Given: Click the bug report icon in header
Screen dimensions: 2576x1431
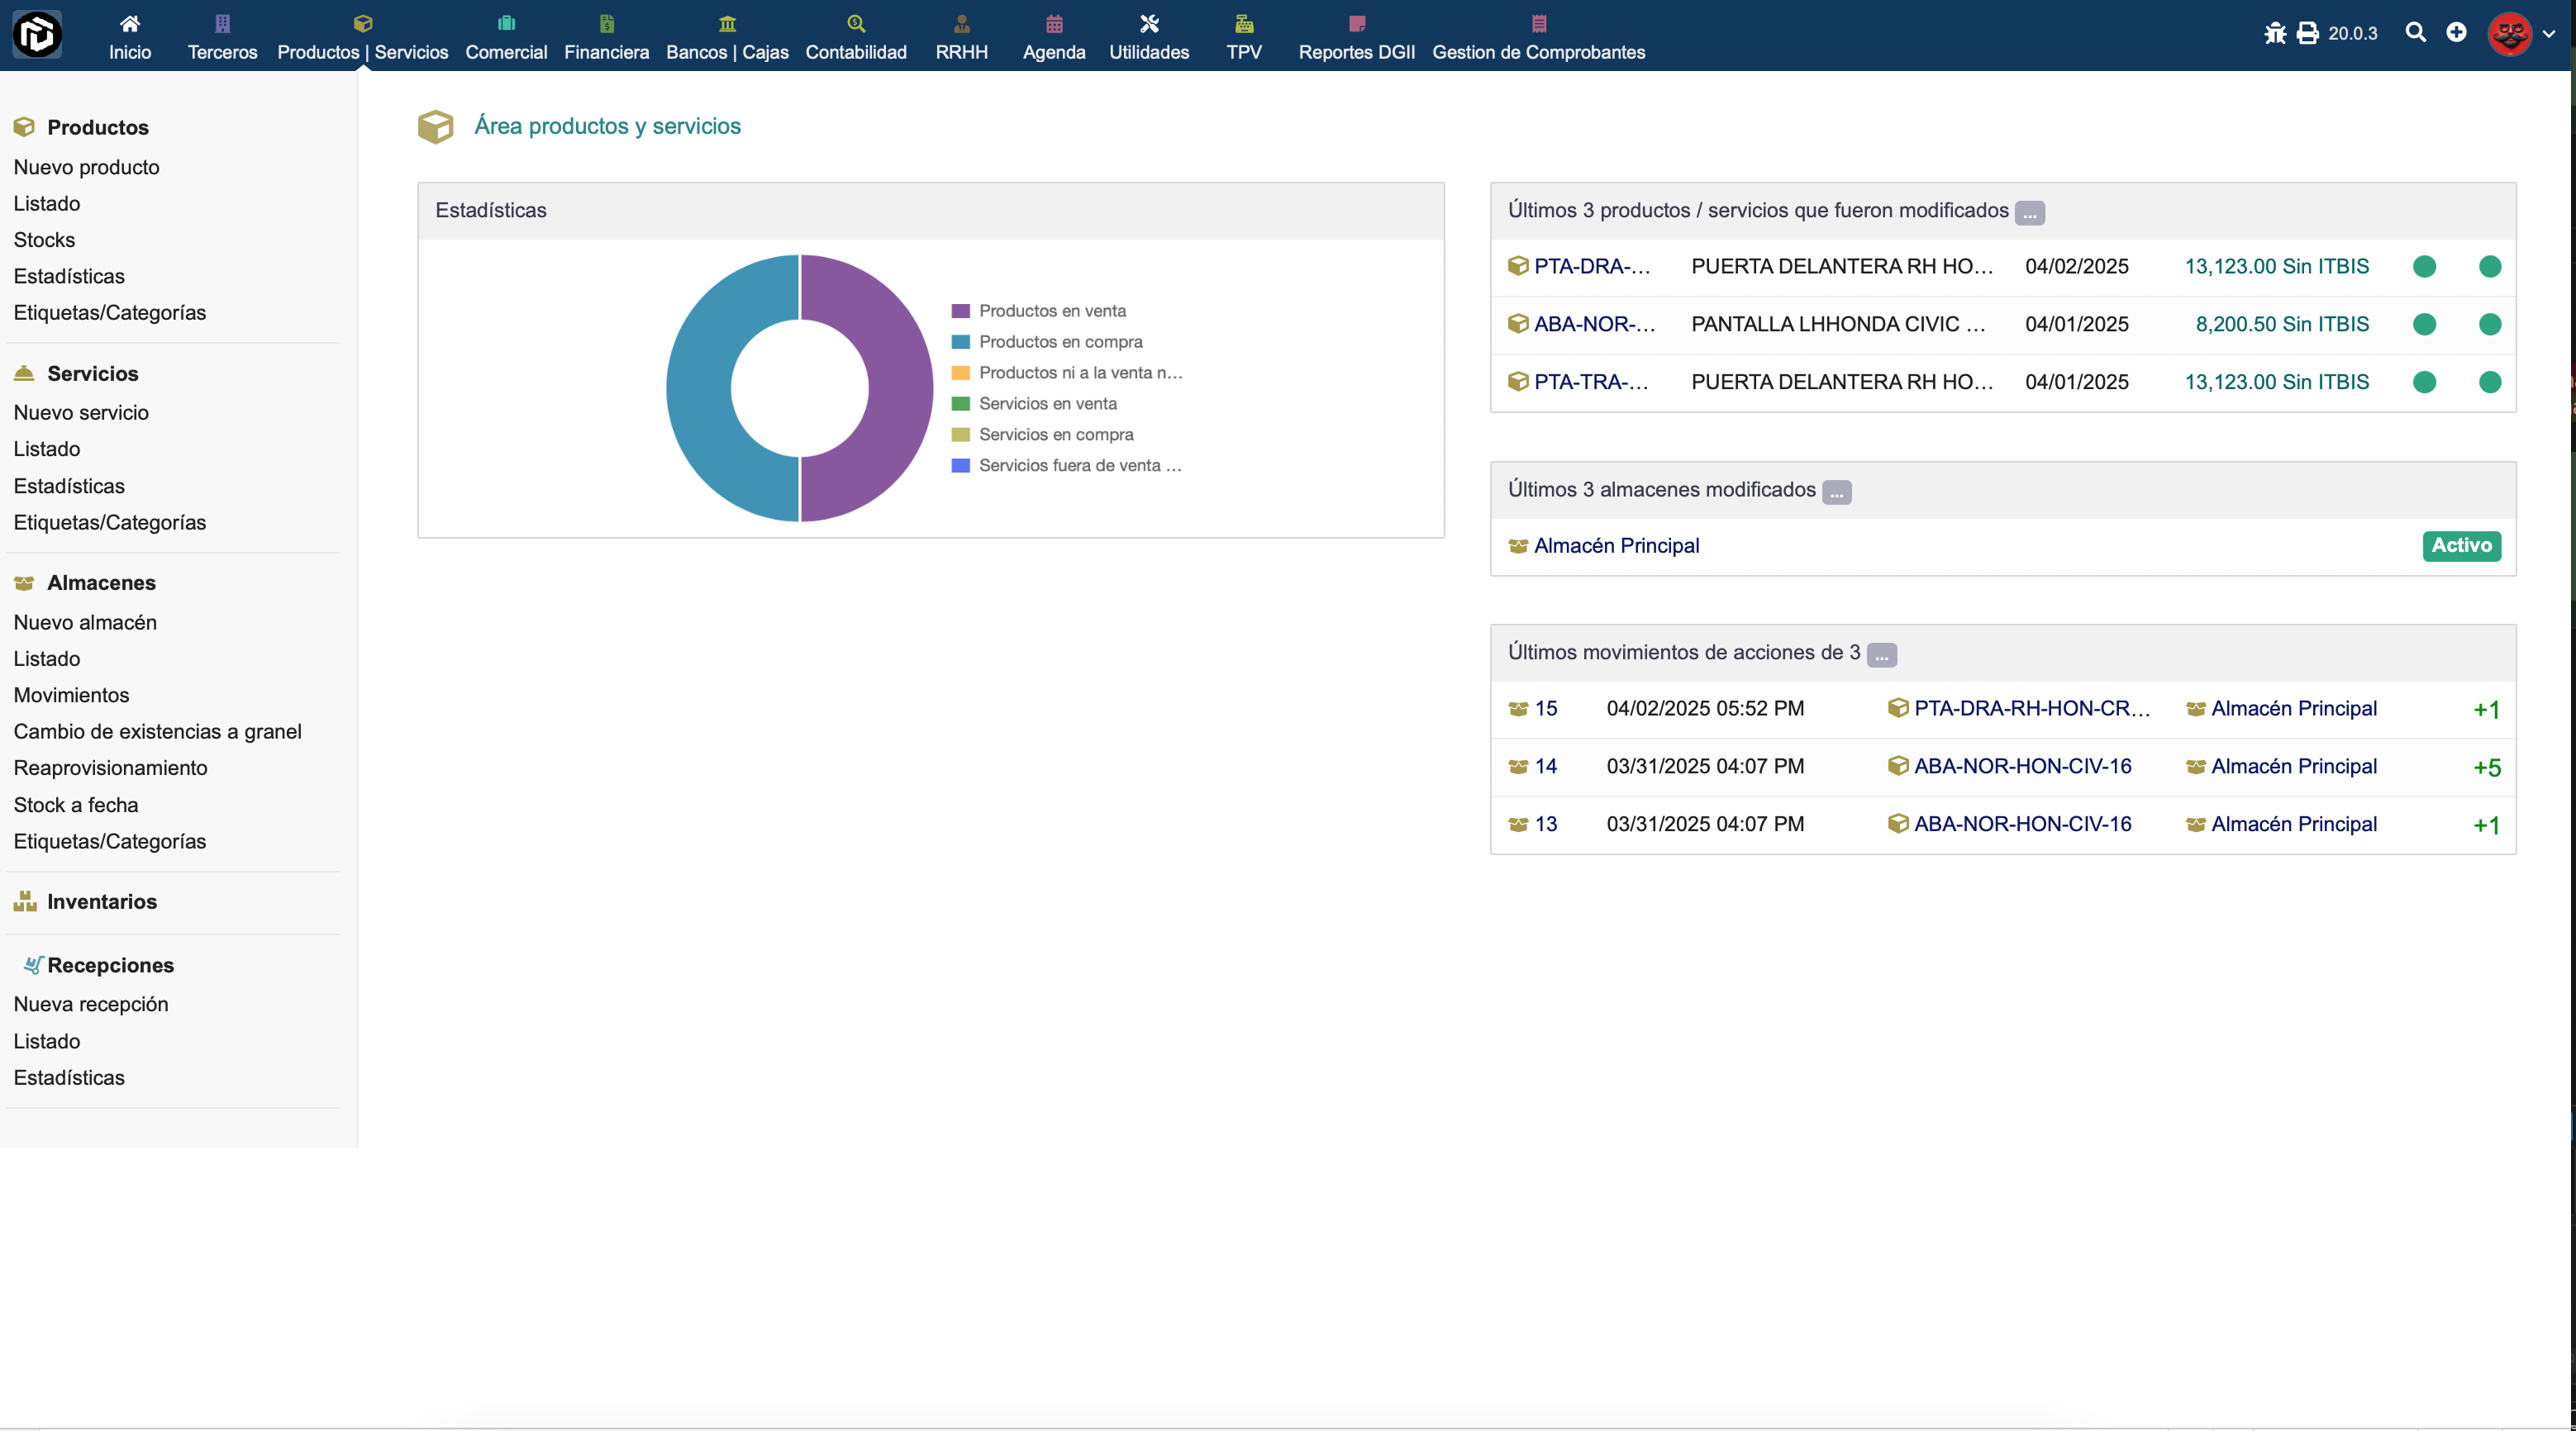Looking at the screenshot, I should click(2275, 33).
